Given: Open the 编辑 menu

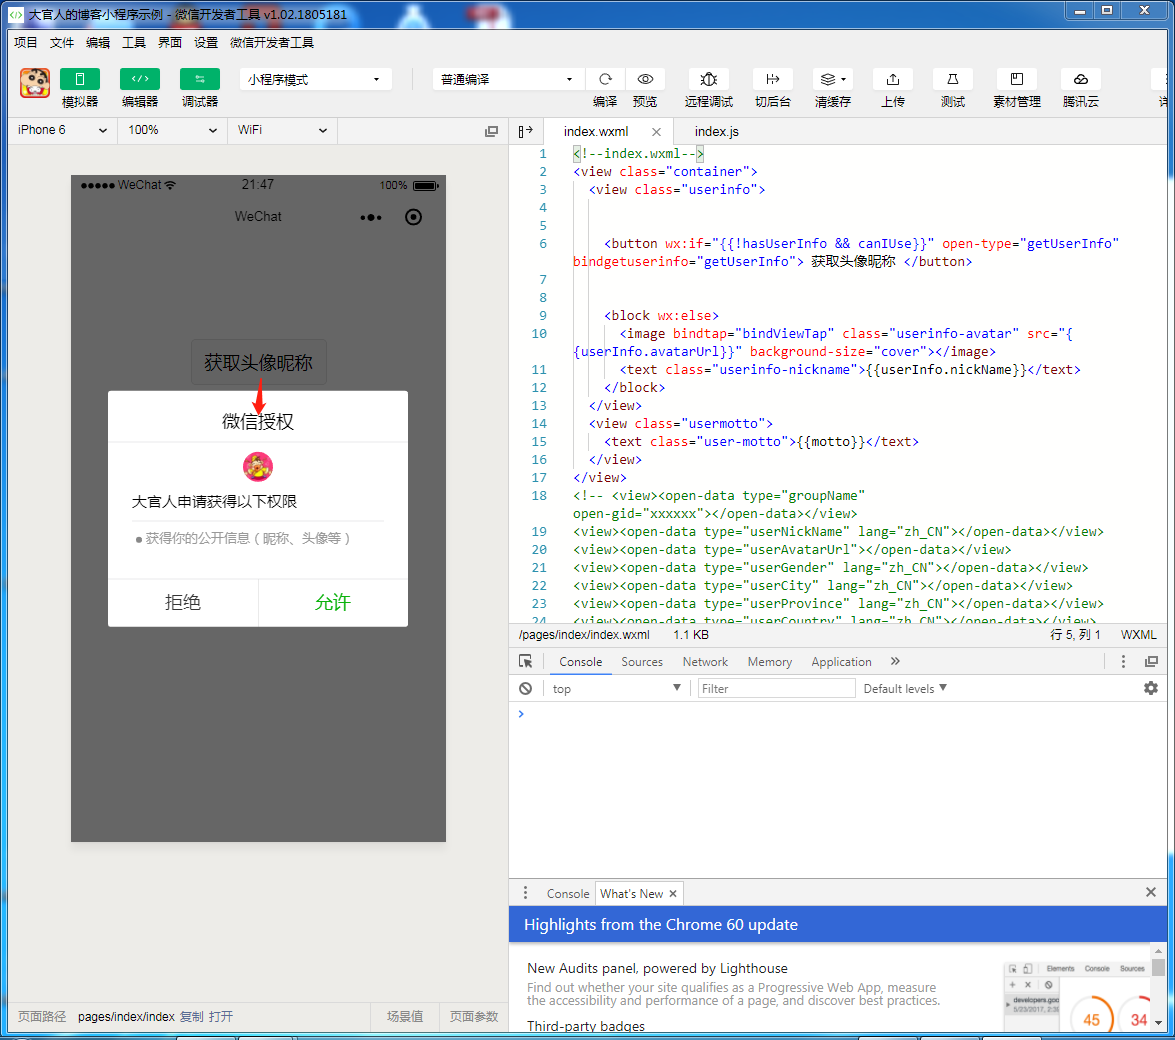Looking at the screenshot, I should tap(97, 43).
